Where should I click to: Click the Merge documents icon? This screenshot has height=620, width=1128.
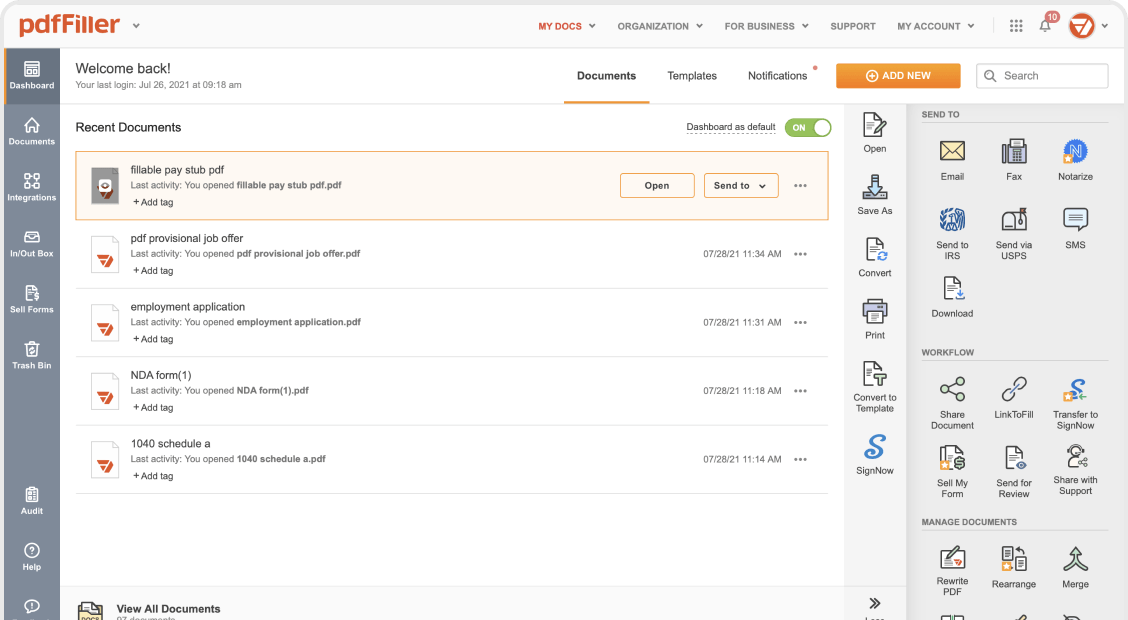point(1075,560)
